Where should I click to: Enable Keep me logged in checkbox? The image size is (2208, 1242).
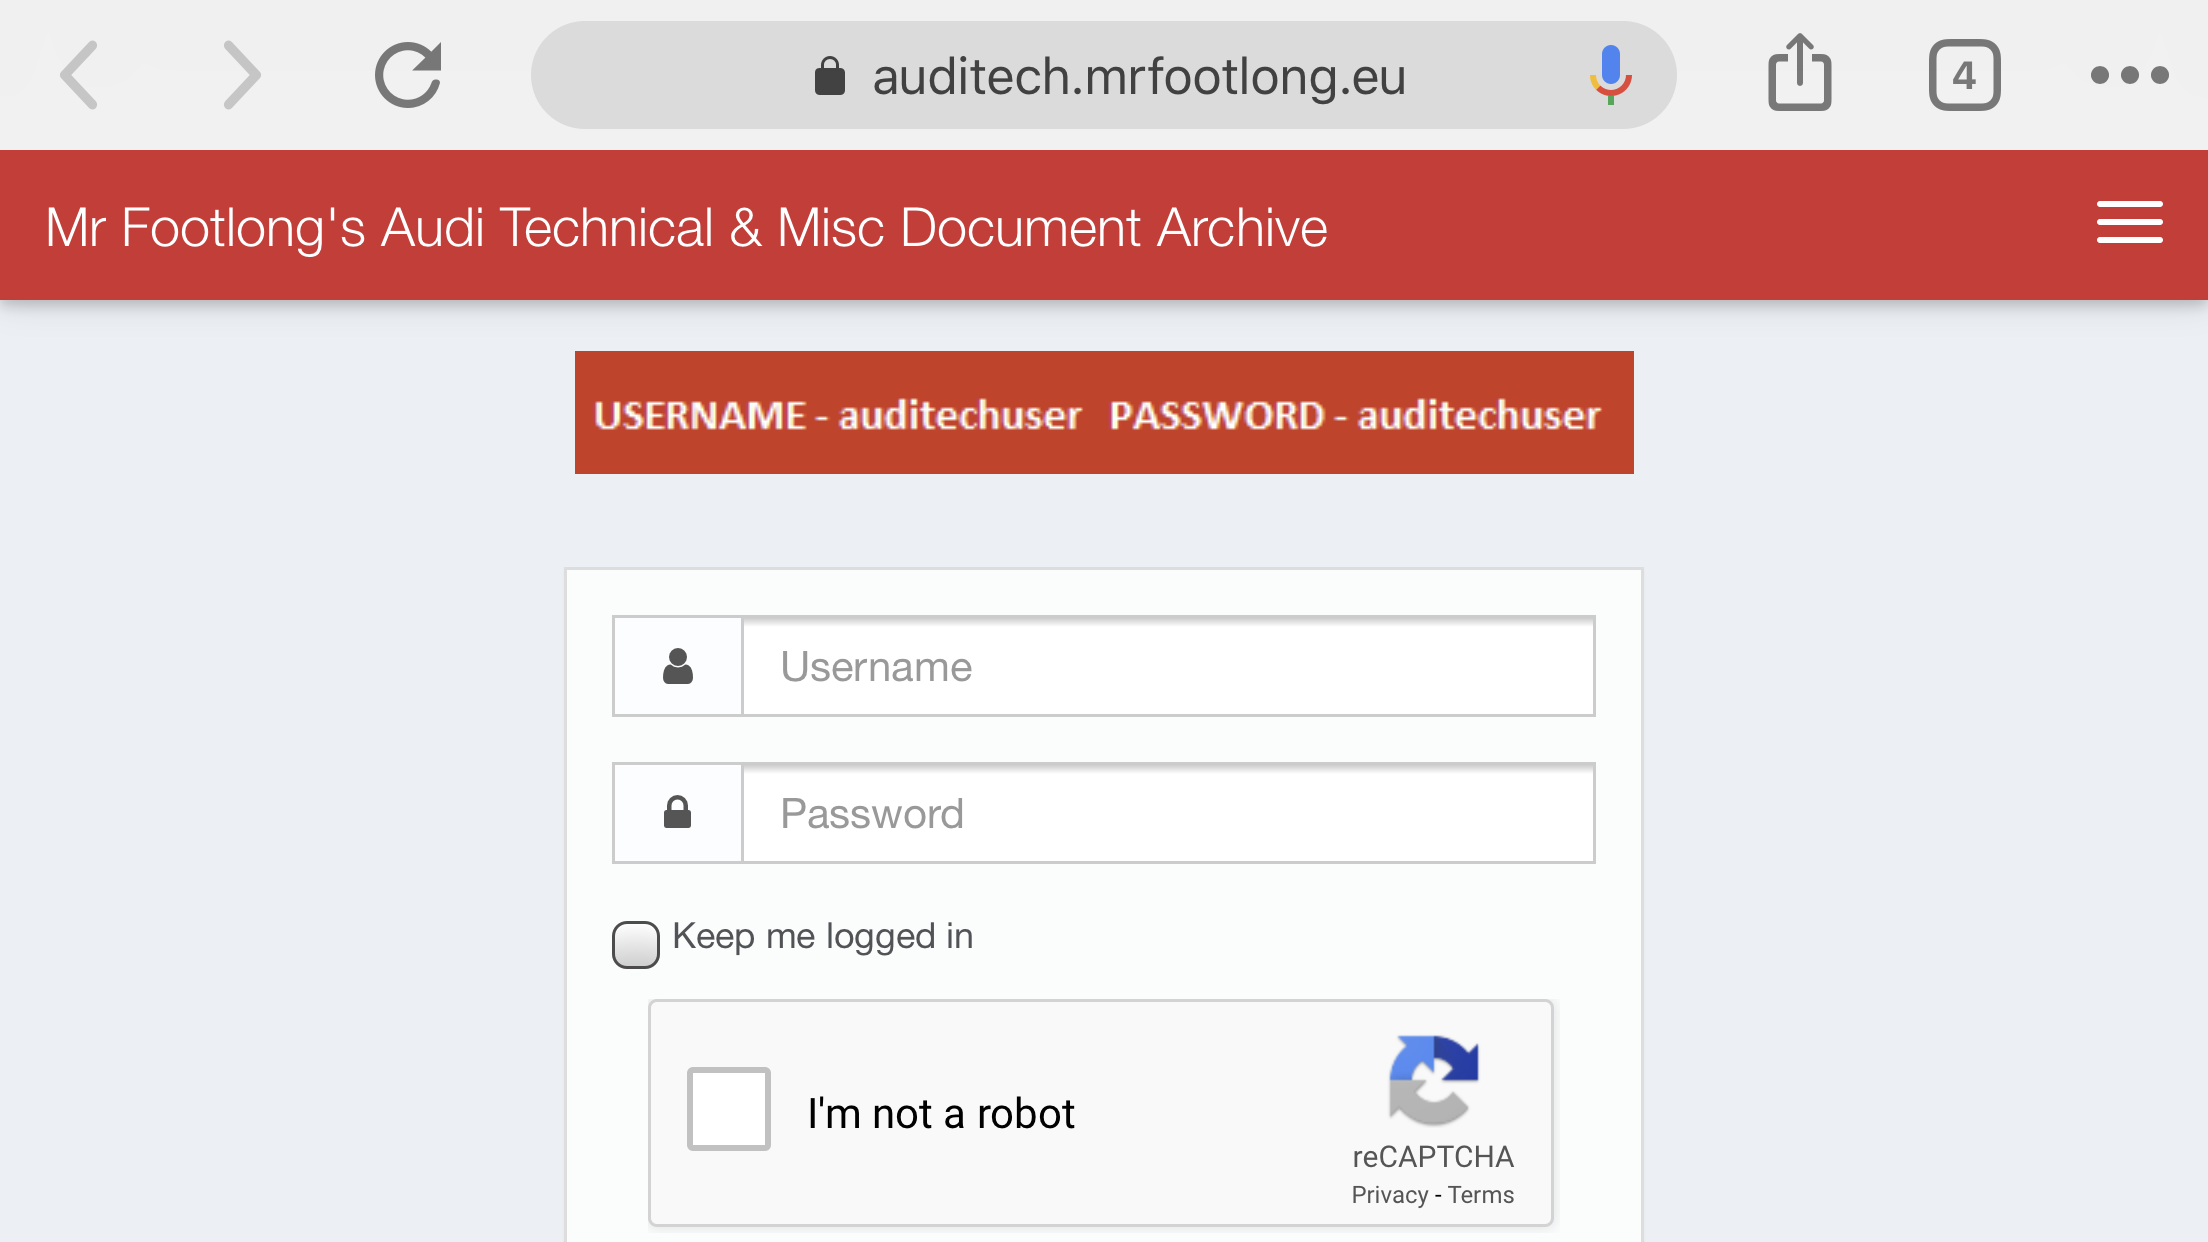pos(636,944)
